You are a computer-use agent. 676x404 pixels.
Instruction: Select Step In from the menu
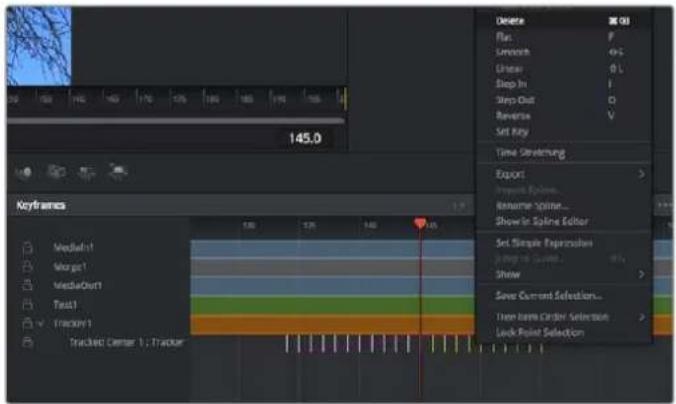tap(511, 84)
